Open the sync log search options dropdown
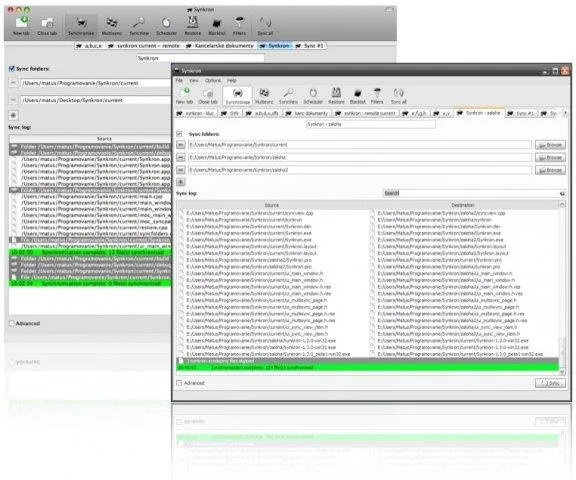The width and height of the screenshot is (576, 480). click(x=562, y=193)
